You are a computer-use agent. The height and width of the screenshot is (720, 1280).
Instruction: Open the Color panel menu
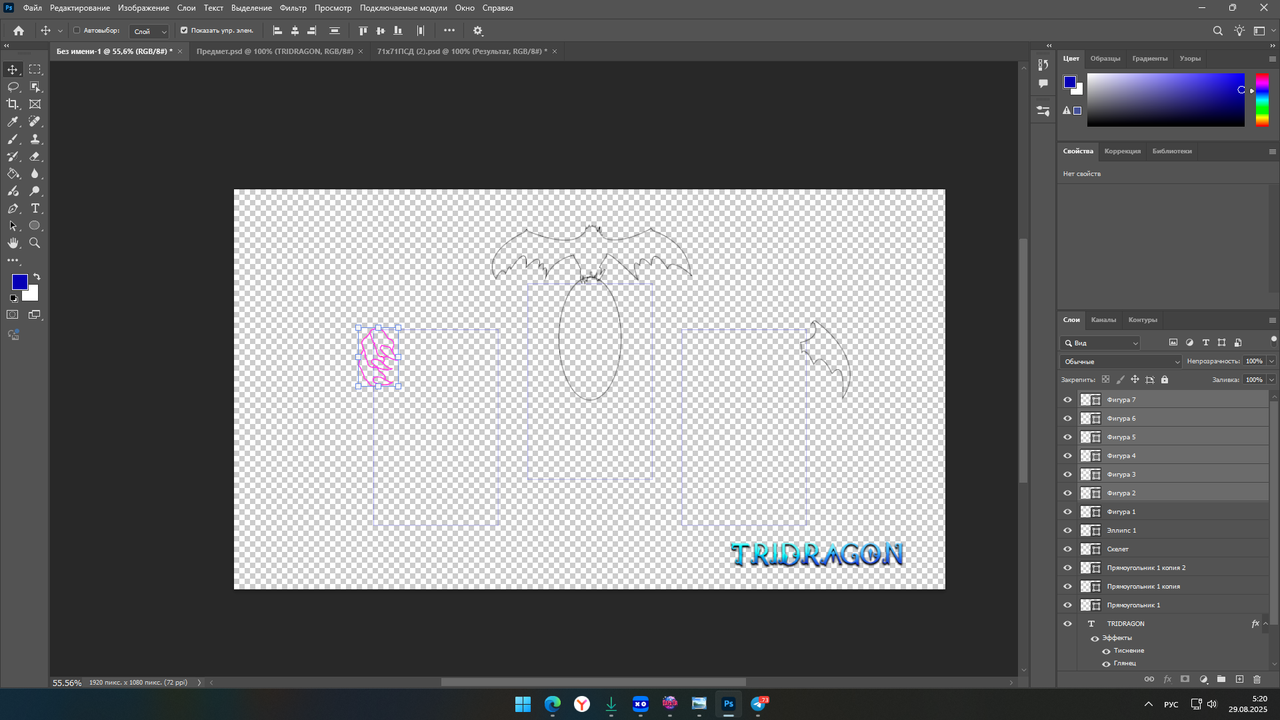(1272, 59)
